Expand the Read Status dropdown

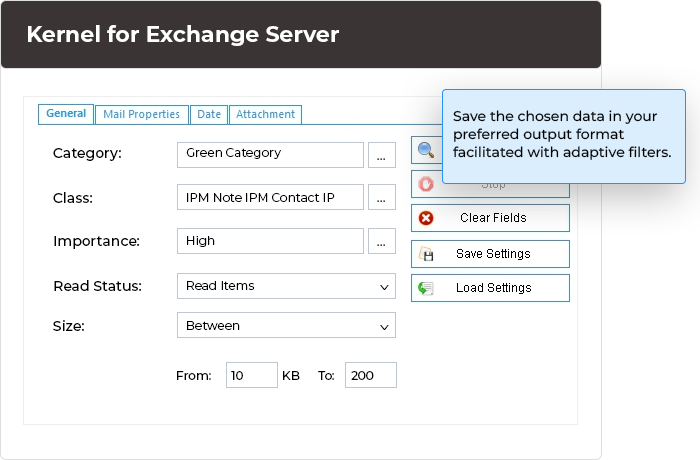tap(286, 286)
